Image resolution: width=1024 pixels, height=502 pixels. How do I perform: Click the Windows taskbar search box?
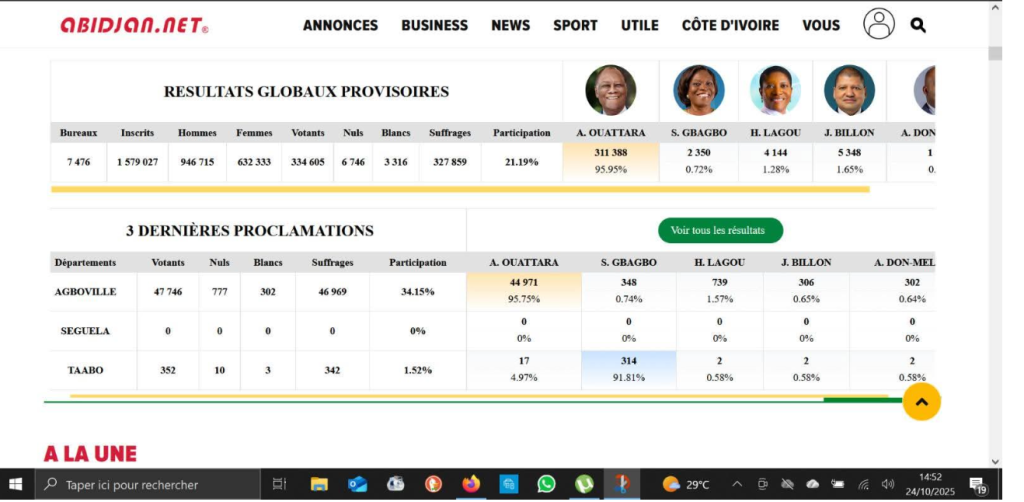tap(150, 484)
